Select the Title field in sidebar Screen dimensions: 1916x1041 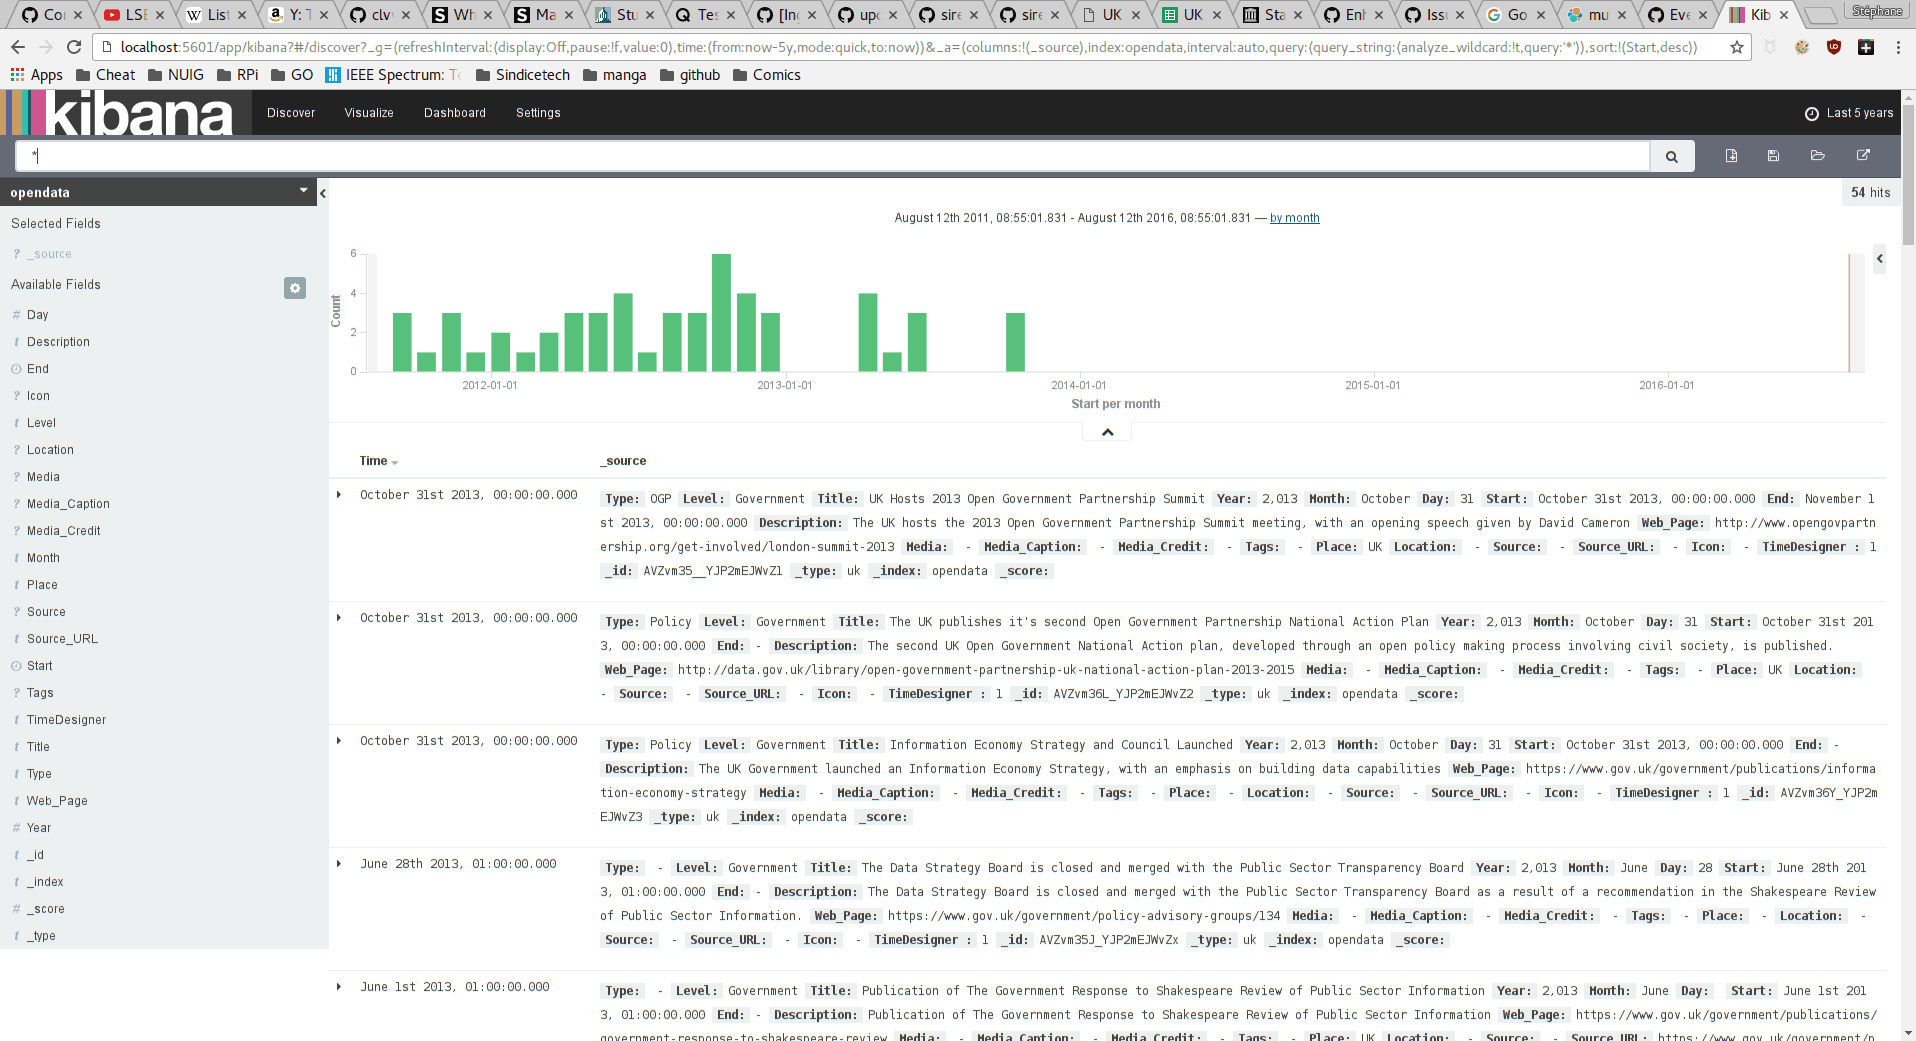point(38,747)
